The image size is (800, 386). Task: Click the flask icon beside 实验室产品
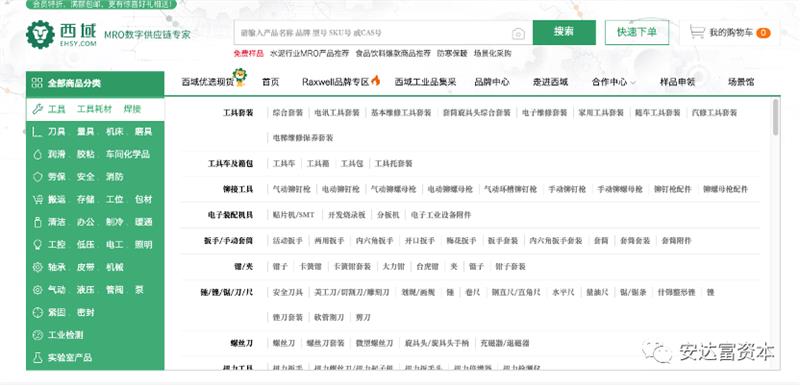click(37, 357)
